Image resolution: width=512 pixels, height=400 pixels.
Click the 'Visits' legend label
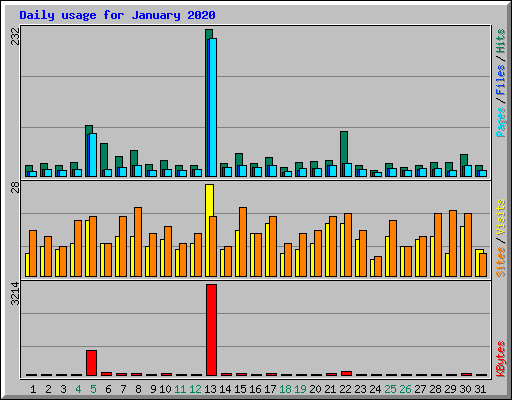500,217
